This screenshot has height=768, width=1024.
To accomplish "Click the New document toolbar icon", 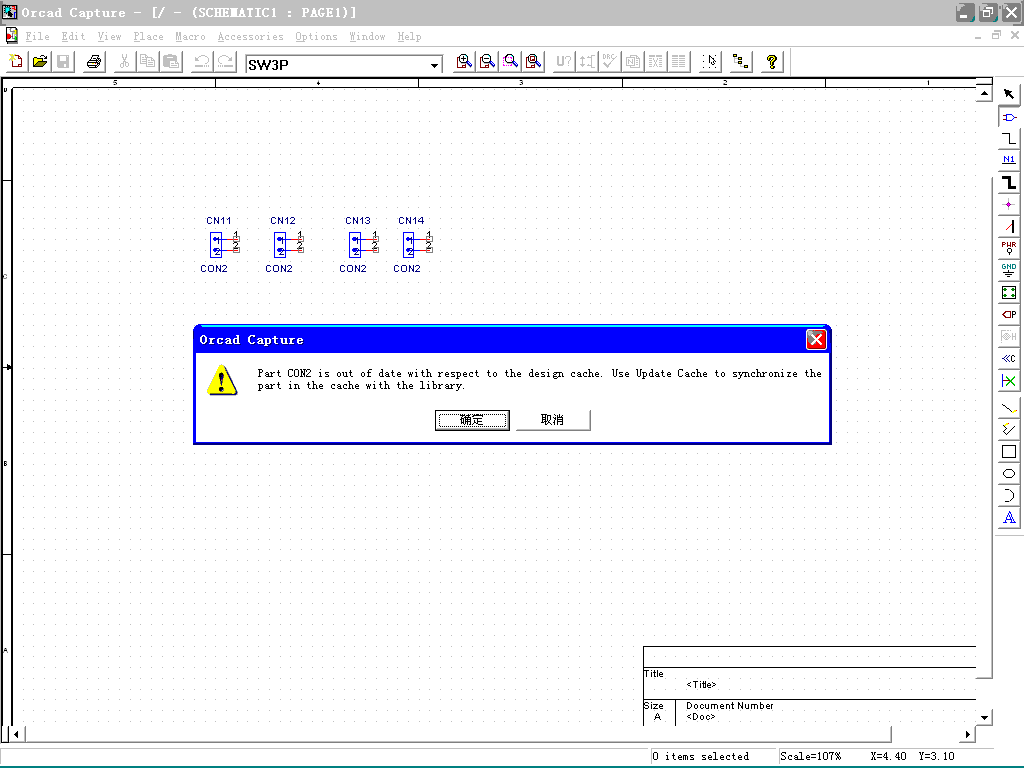I will click(x=16, y=62).
